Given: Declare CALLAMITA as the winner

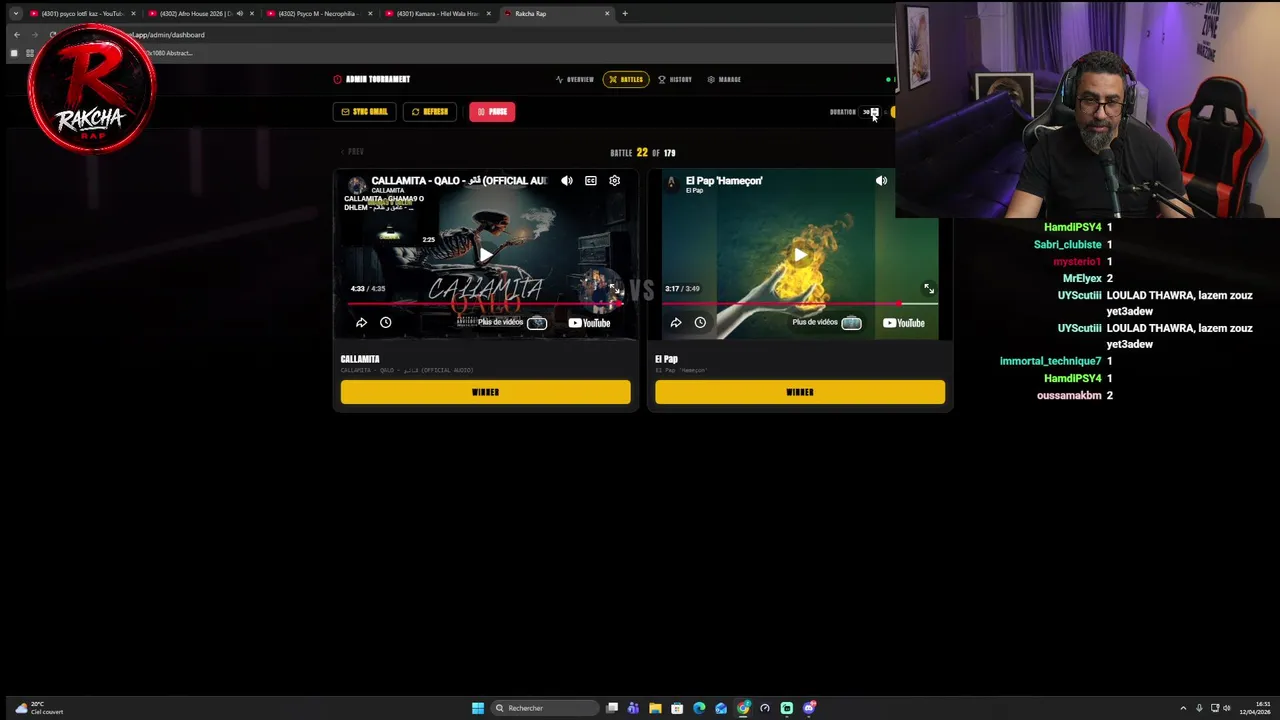Looking at the screenshot, I should (x=485, y=392).
